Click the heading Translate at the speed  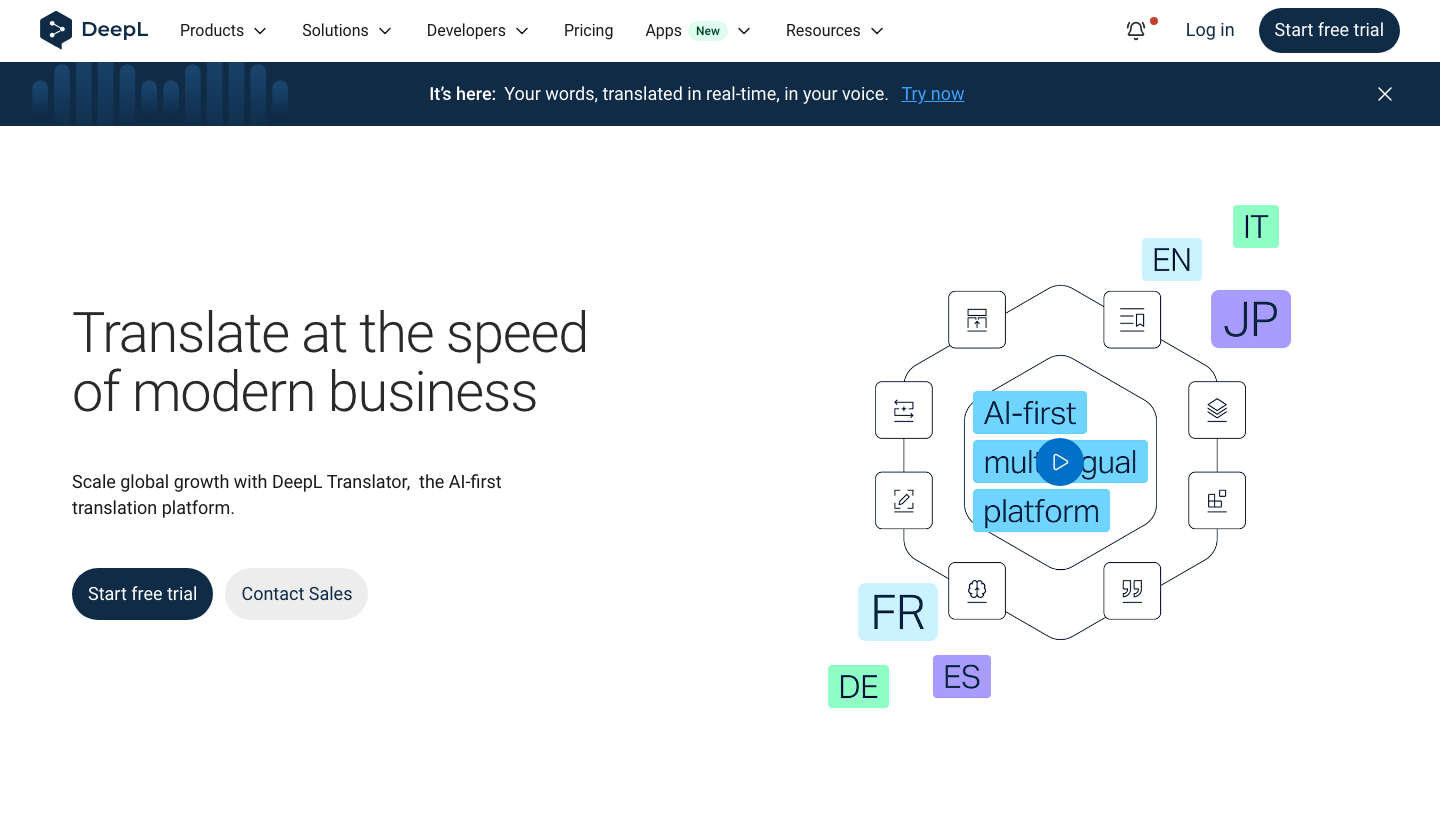pyautogui.click(x=330, y=333)
